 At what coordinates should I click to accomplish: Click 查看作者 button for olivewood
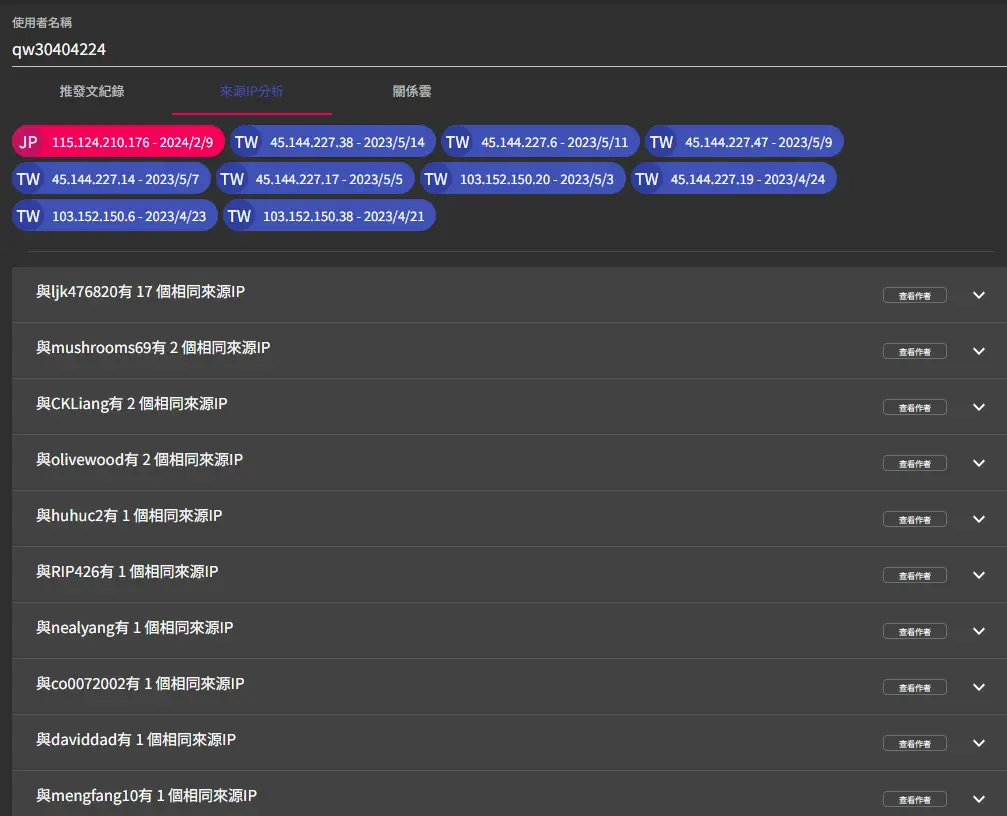(914, 463)
